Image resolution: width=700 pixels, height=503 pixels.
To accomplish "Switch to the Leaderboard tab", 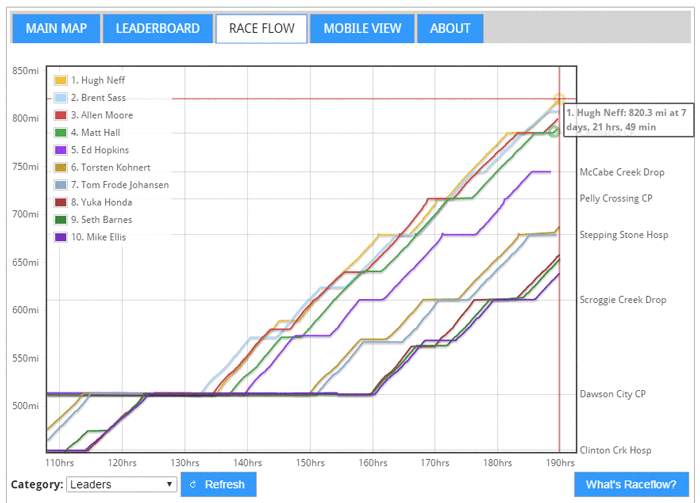I will (x=157, y=28).
